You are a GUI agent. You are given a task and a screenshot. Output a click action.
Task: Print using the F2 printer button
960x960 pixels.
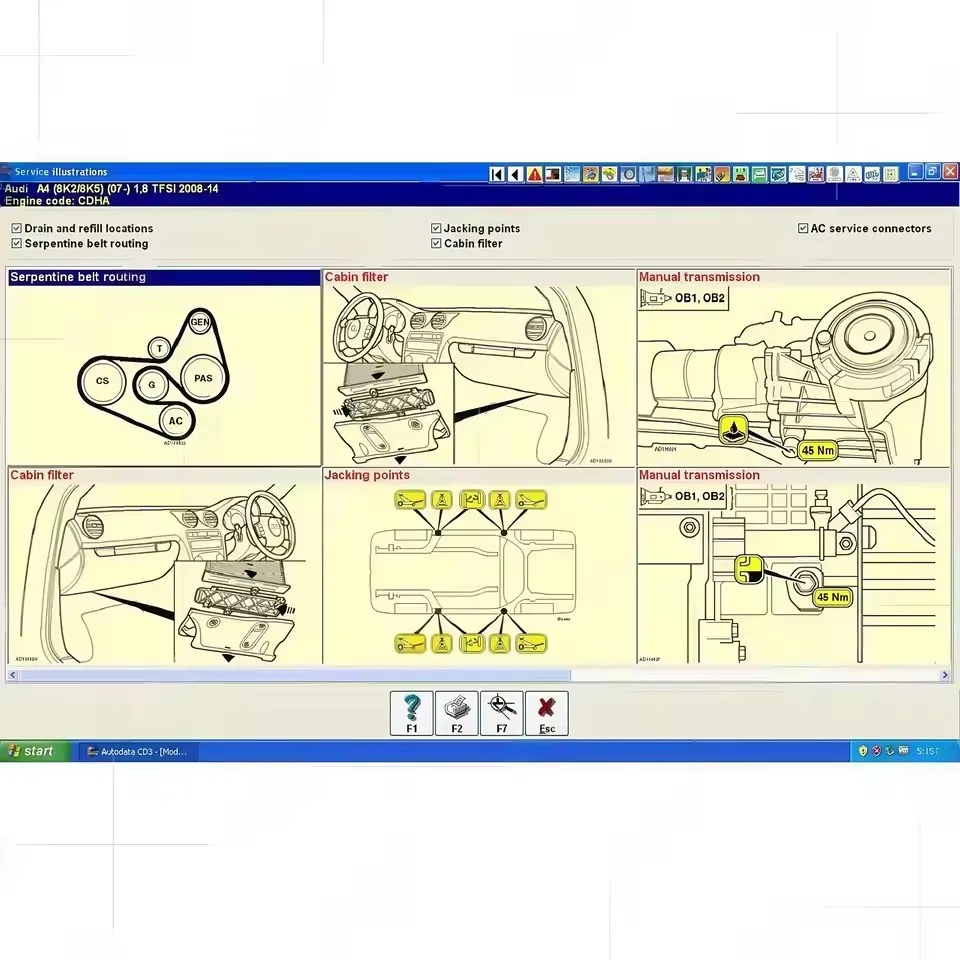click(x=457, y=713)
